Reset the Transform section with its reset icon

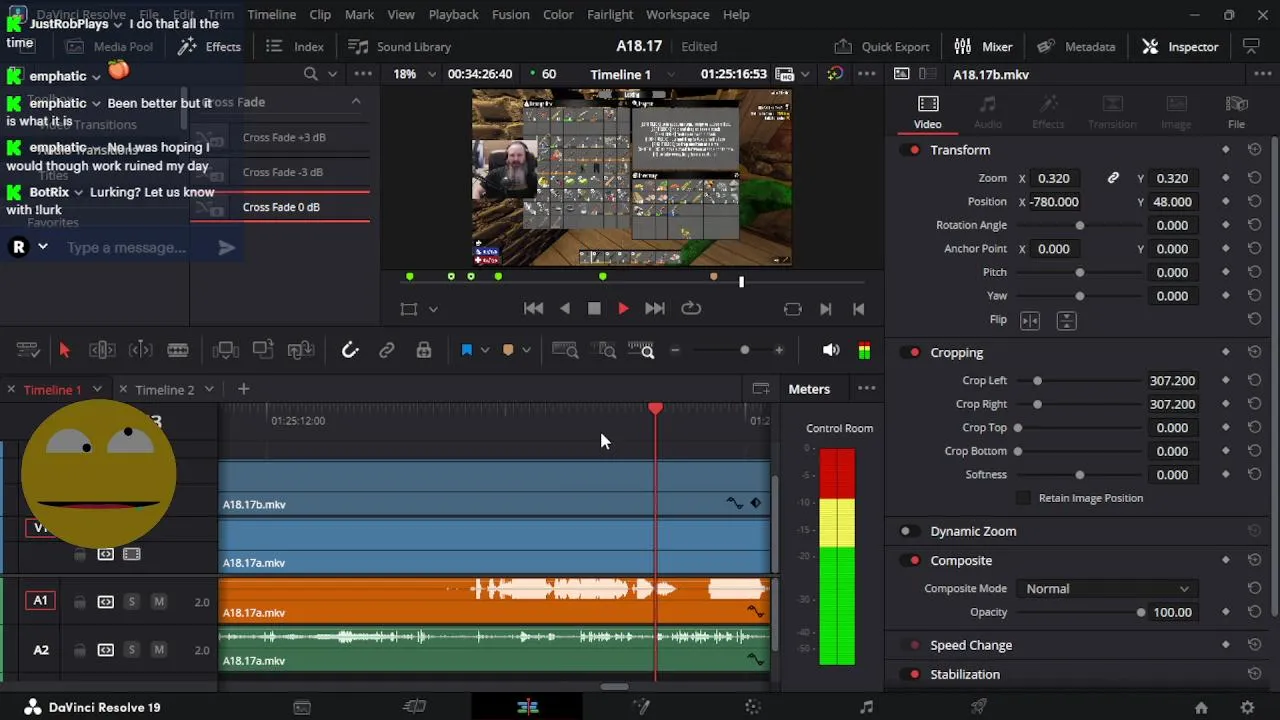(x=1254, y=150)
